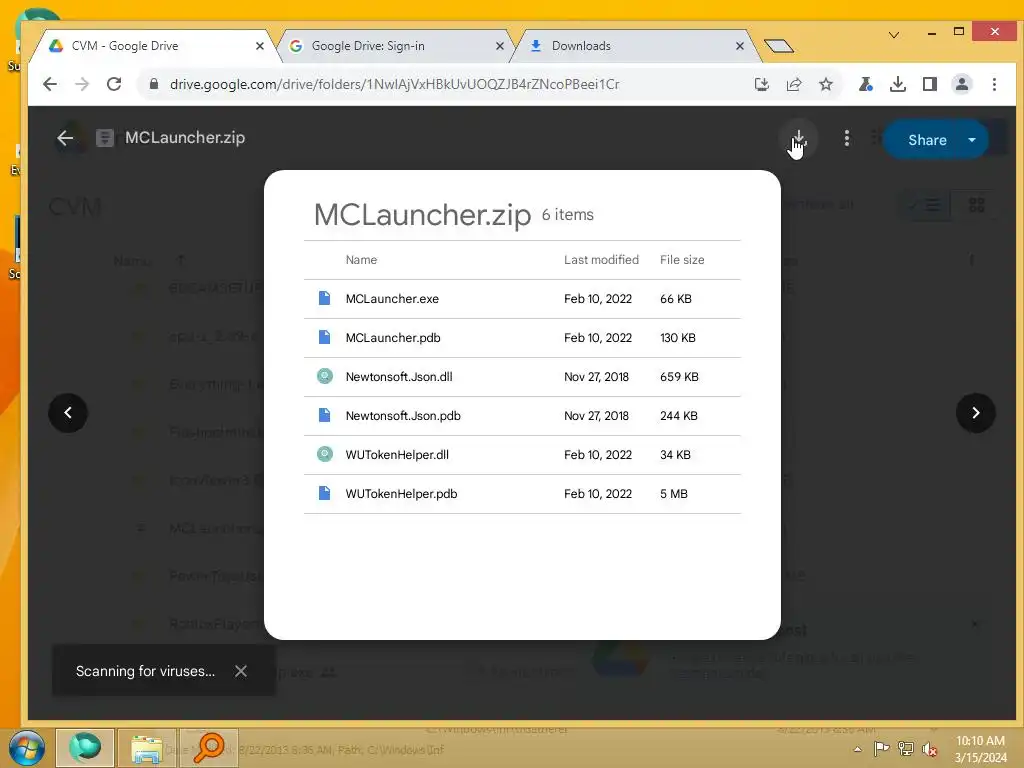
Task: Navigate forward in browser
Action: [x=82, y=84]
